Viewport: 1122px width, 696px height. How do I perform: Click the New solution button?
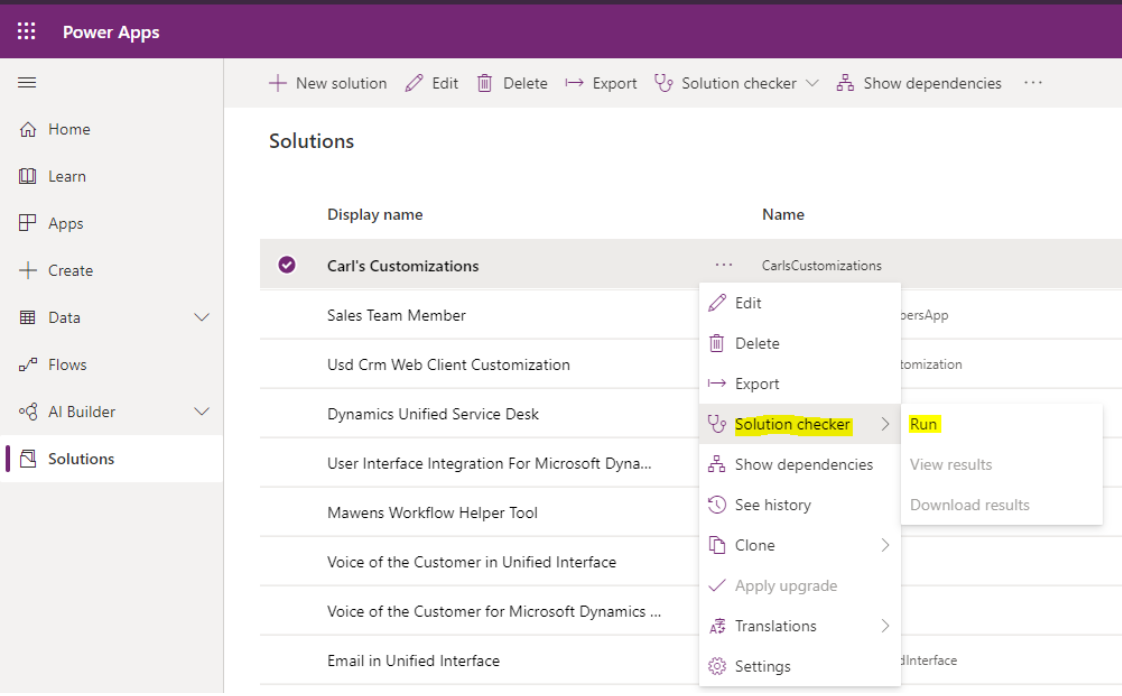point(328,83)
